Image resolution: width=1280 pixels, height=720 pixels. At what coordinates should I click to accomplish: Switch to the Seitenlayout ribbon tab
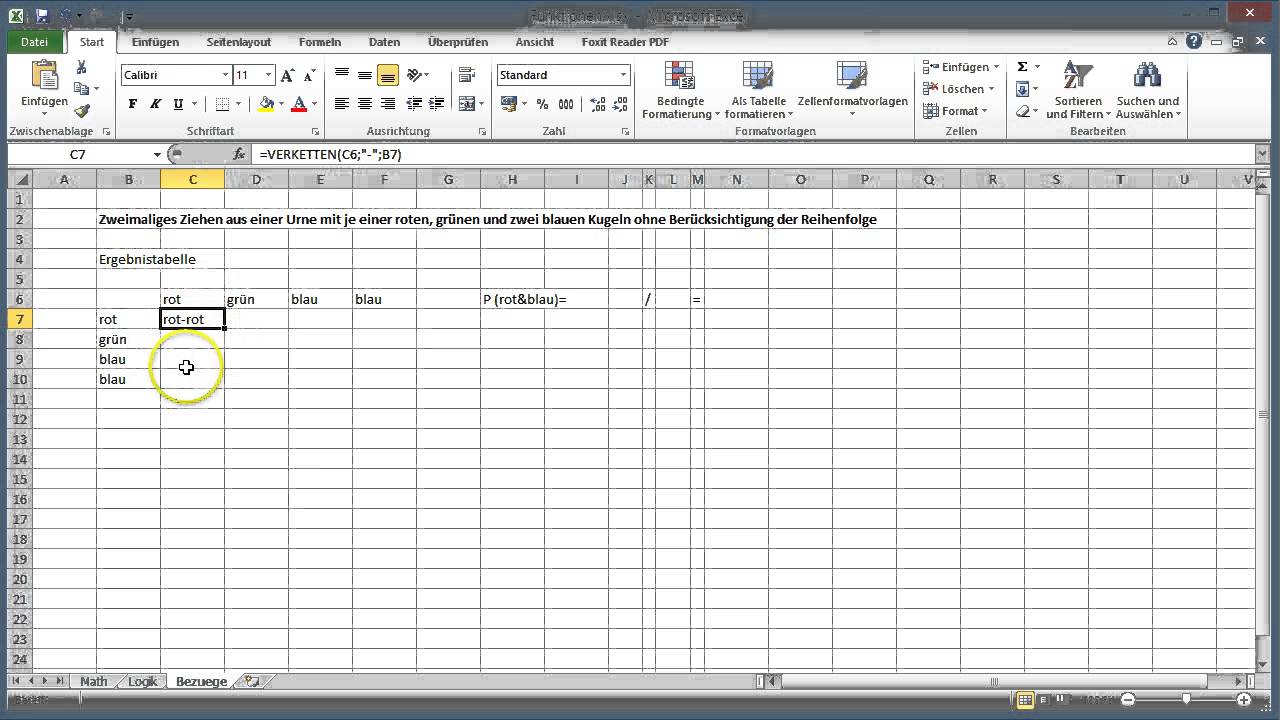[239, 42]
